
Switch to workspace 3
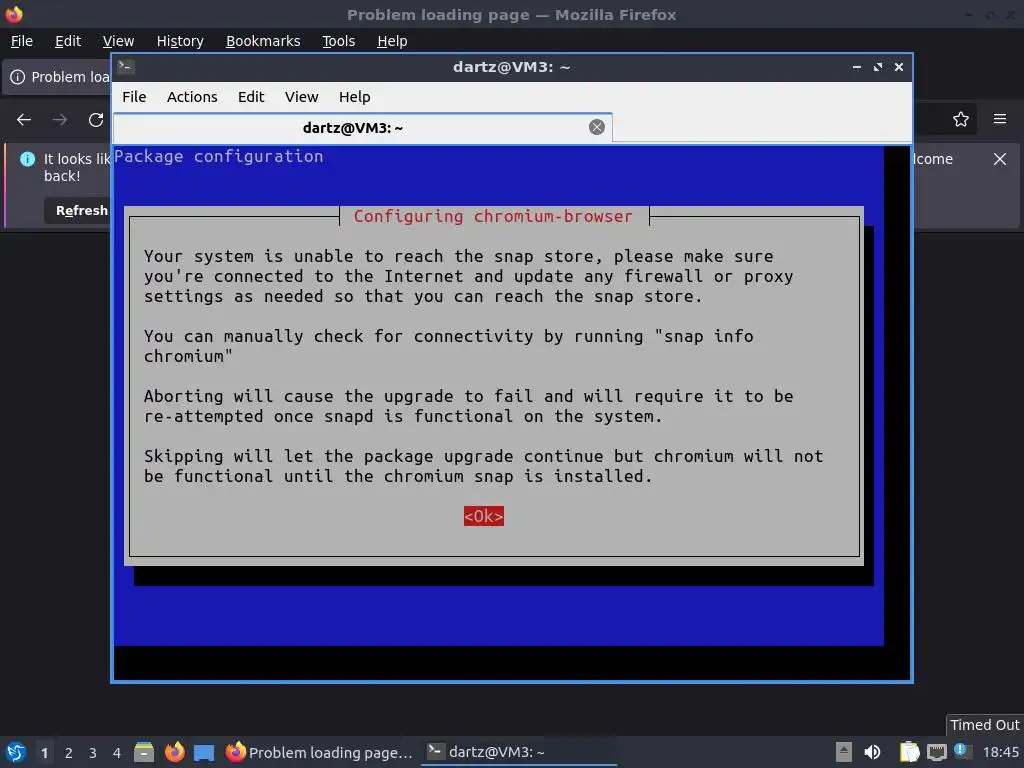(x=93, y=752)
